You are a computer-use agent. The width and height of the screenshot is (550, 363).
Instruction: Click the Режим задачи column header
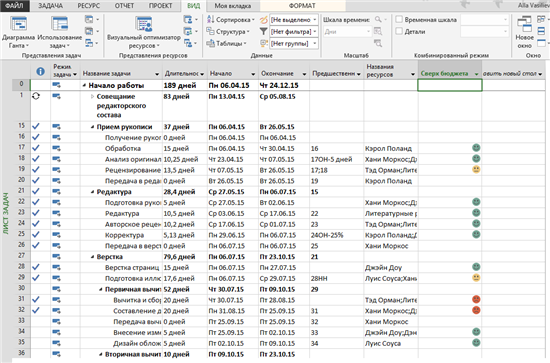pyautogui.click(x=65, y=70)
